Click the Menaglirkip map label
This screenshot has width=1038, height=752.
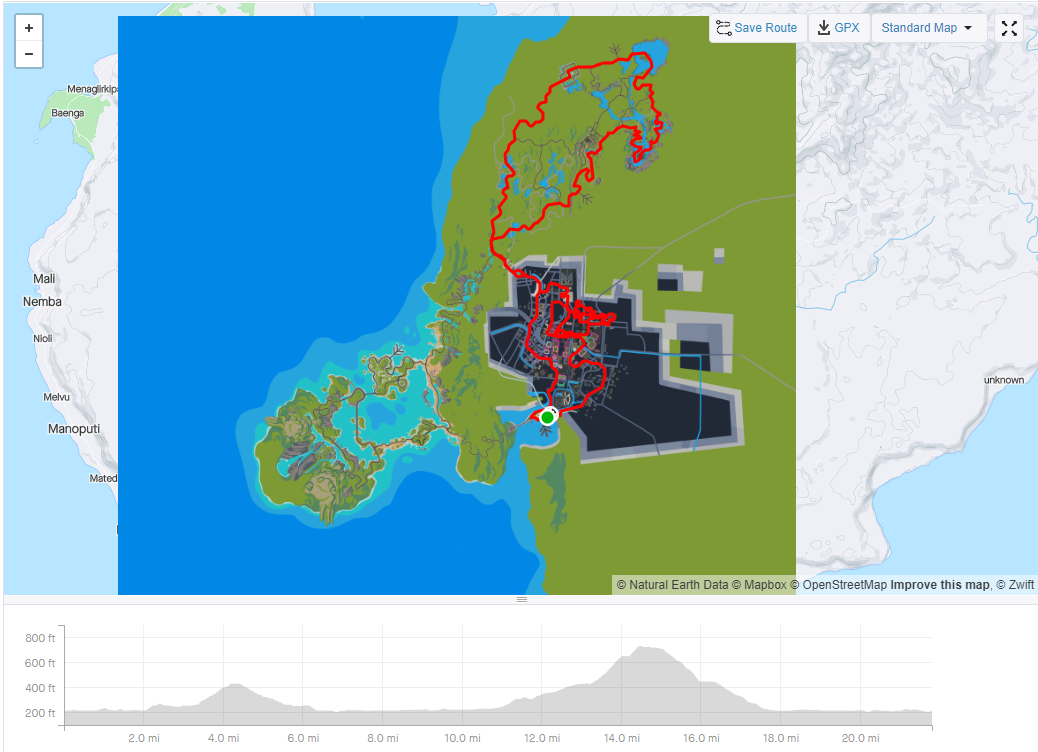point(92,89)
